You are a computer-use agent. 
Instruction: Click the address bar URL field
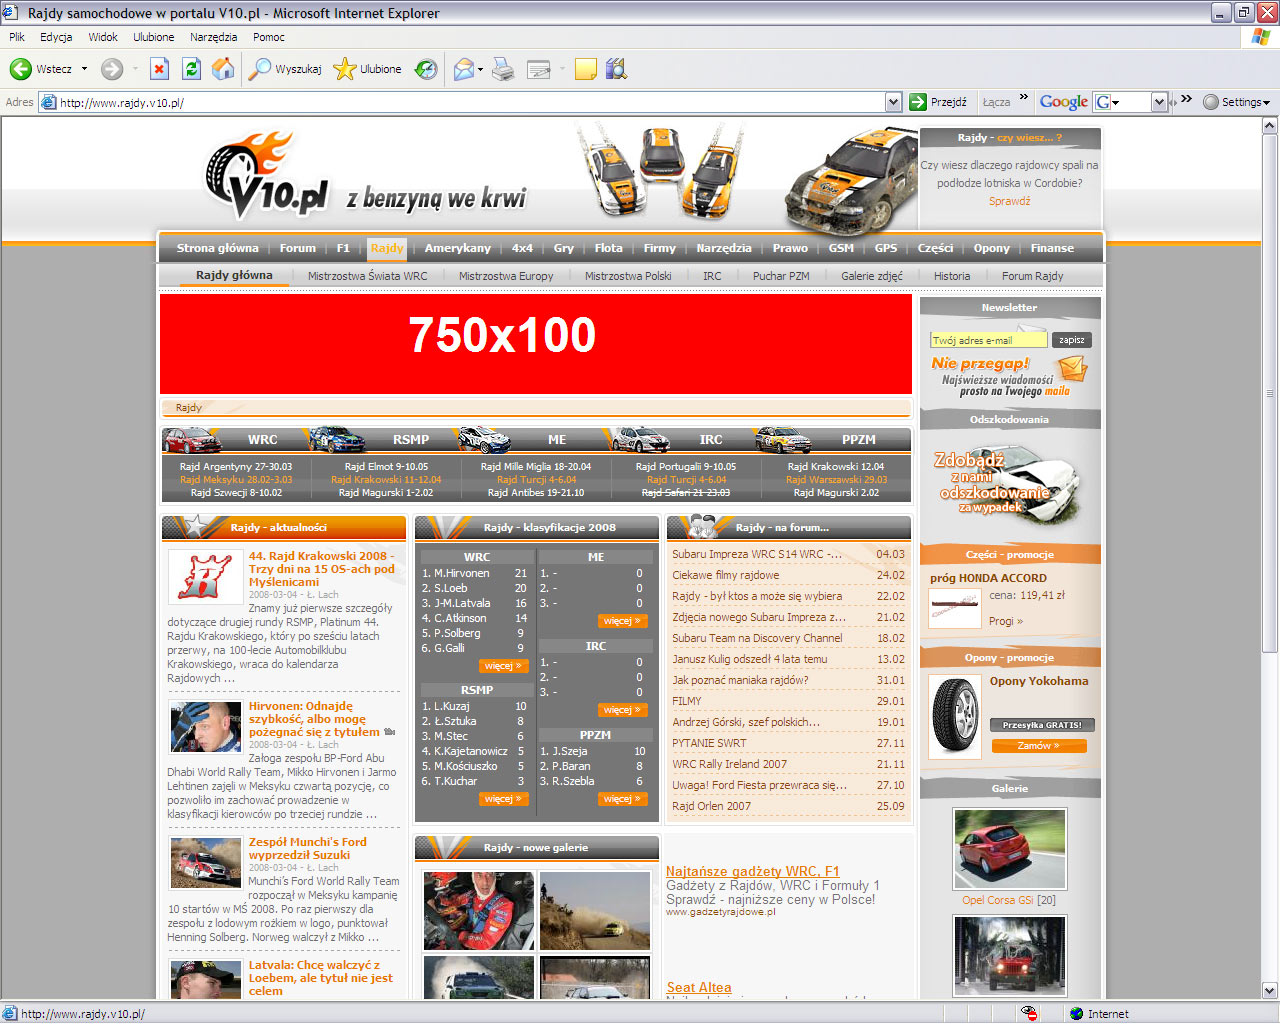click(470, 102)
